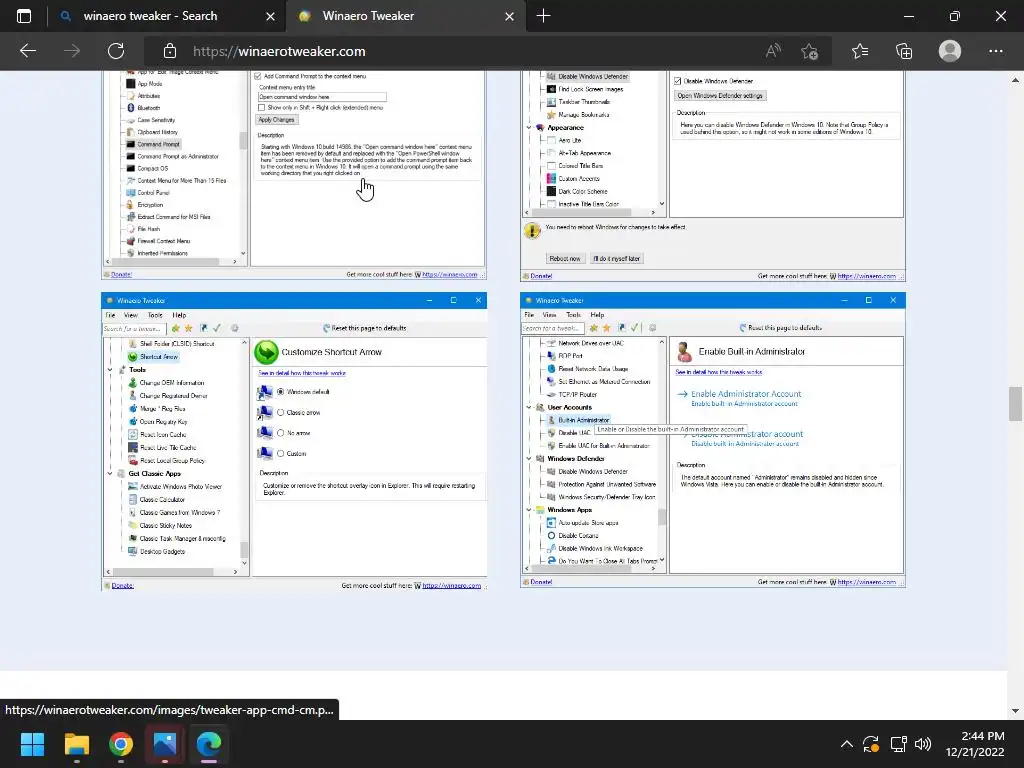Select the Windows default radio button
This screenshot has height=768, width=1024.
point(281,392)
